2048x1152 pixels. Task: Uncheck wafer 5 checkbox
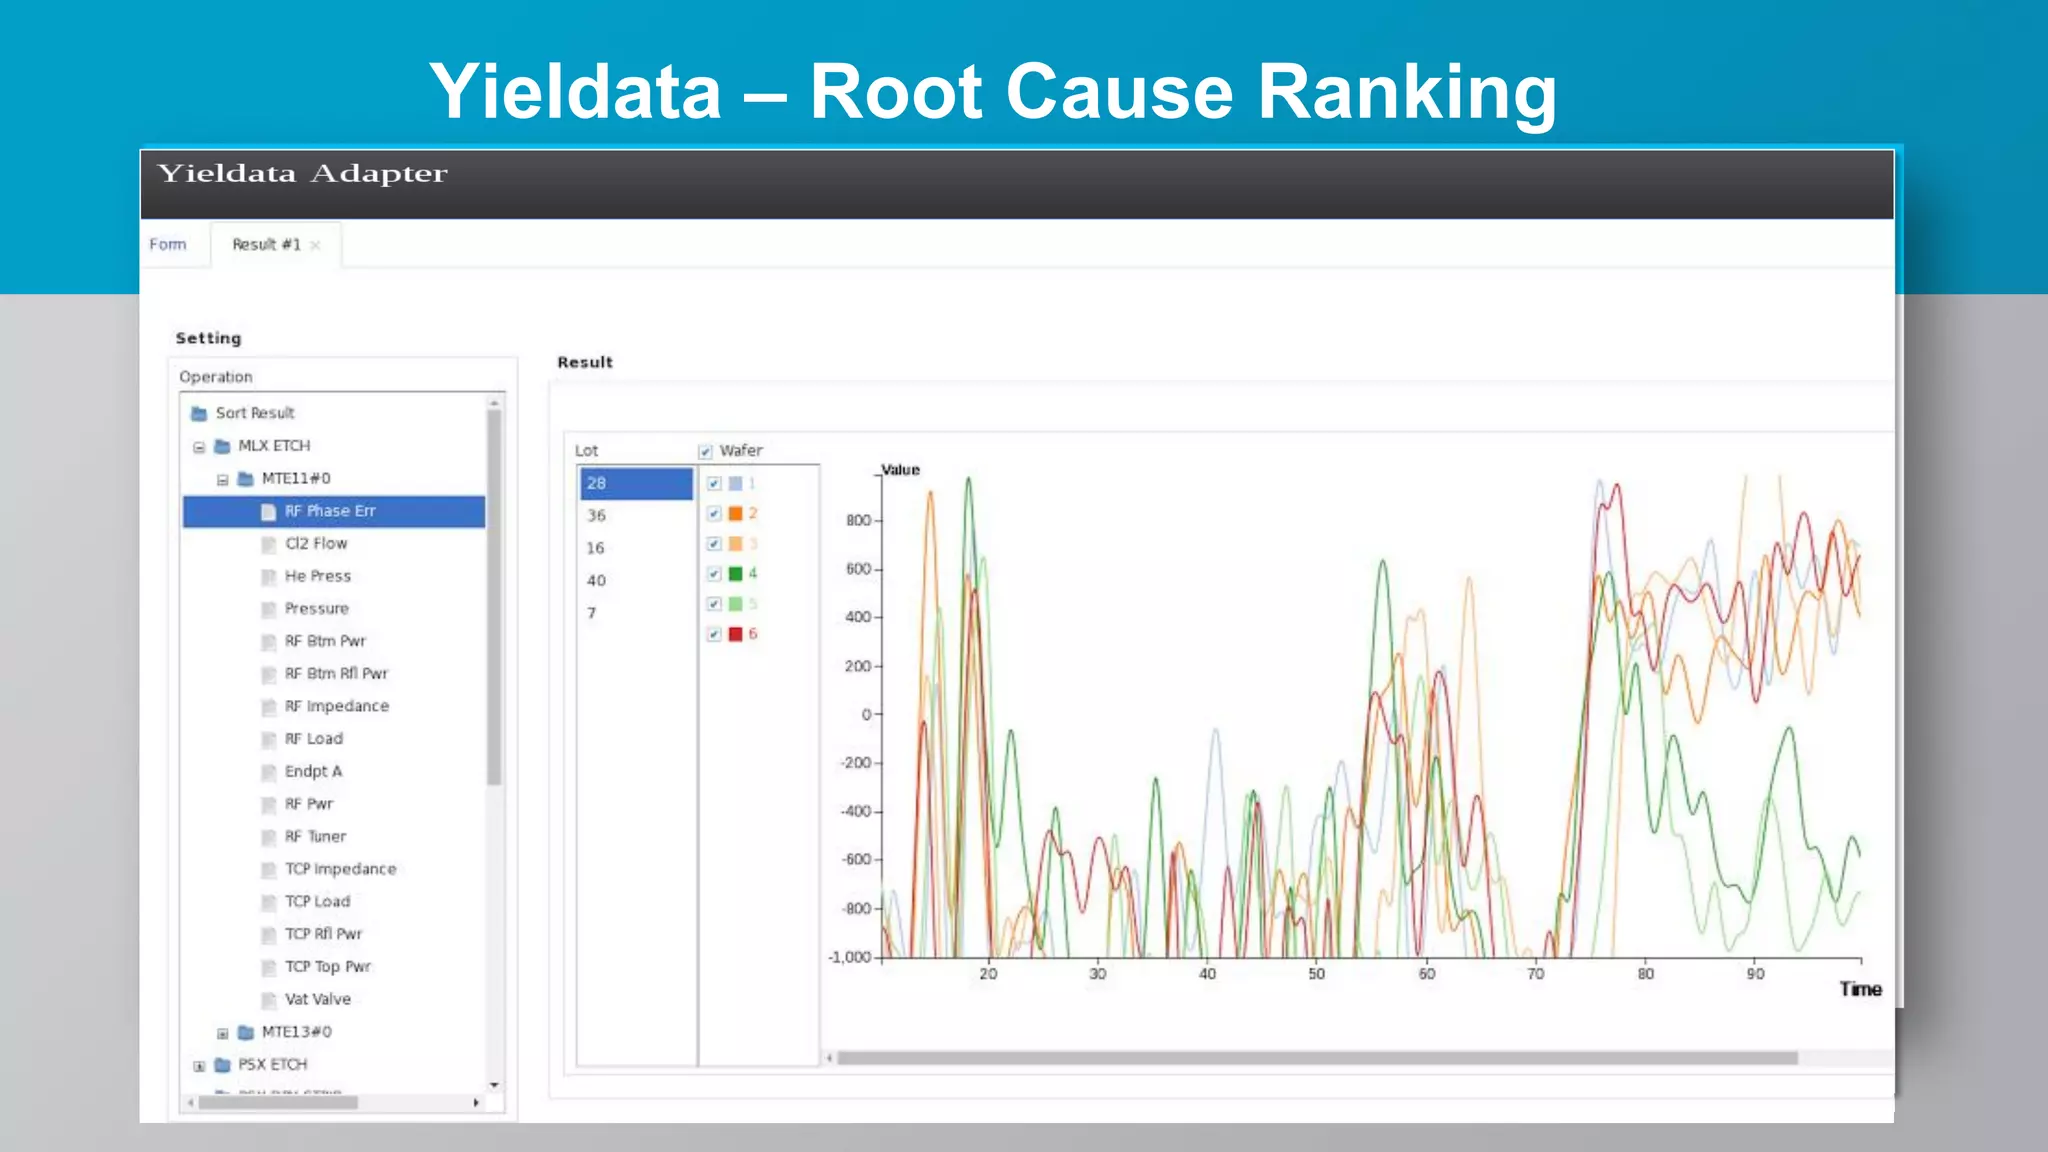point(714,604)
